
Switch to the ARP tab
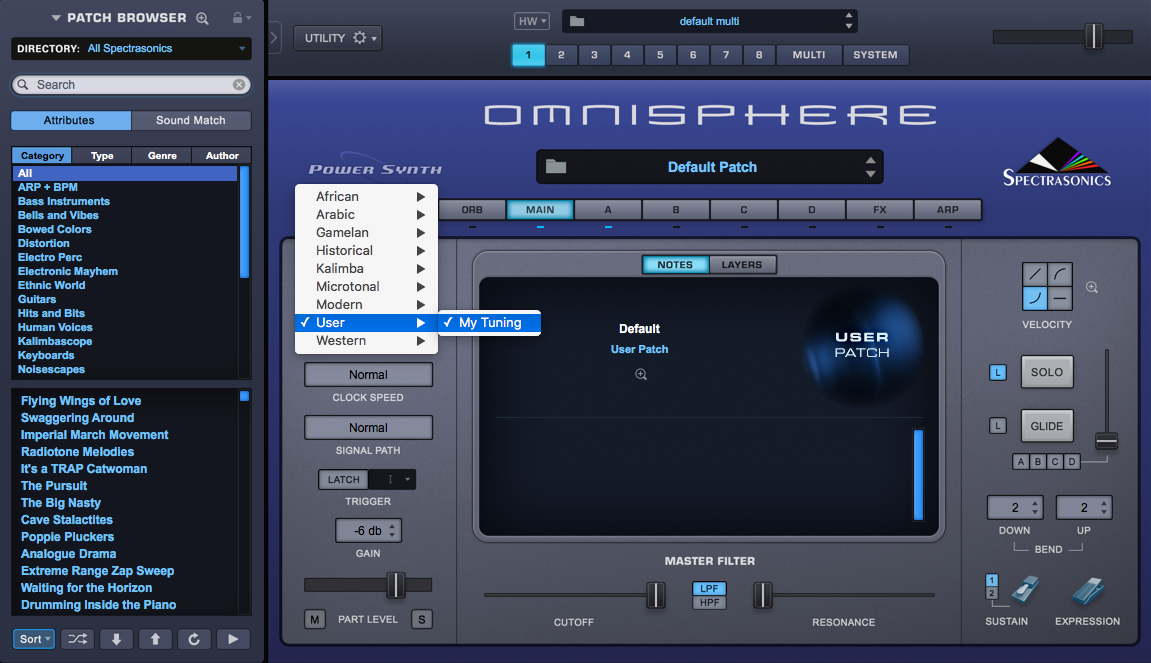pyautogui.click(x=947, y=209)
